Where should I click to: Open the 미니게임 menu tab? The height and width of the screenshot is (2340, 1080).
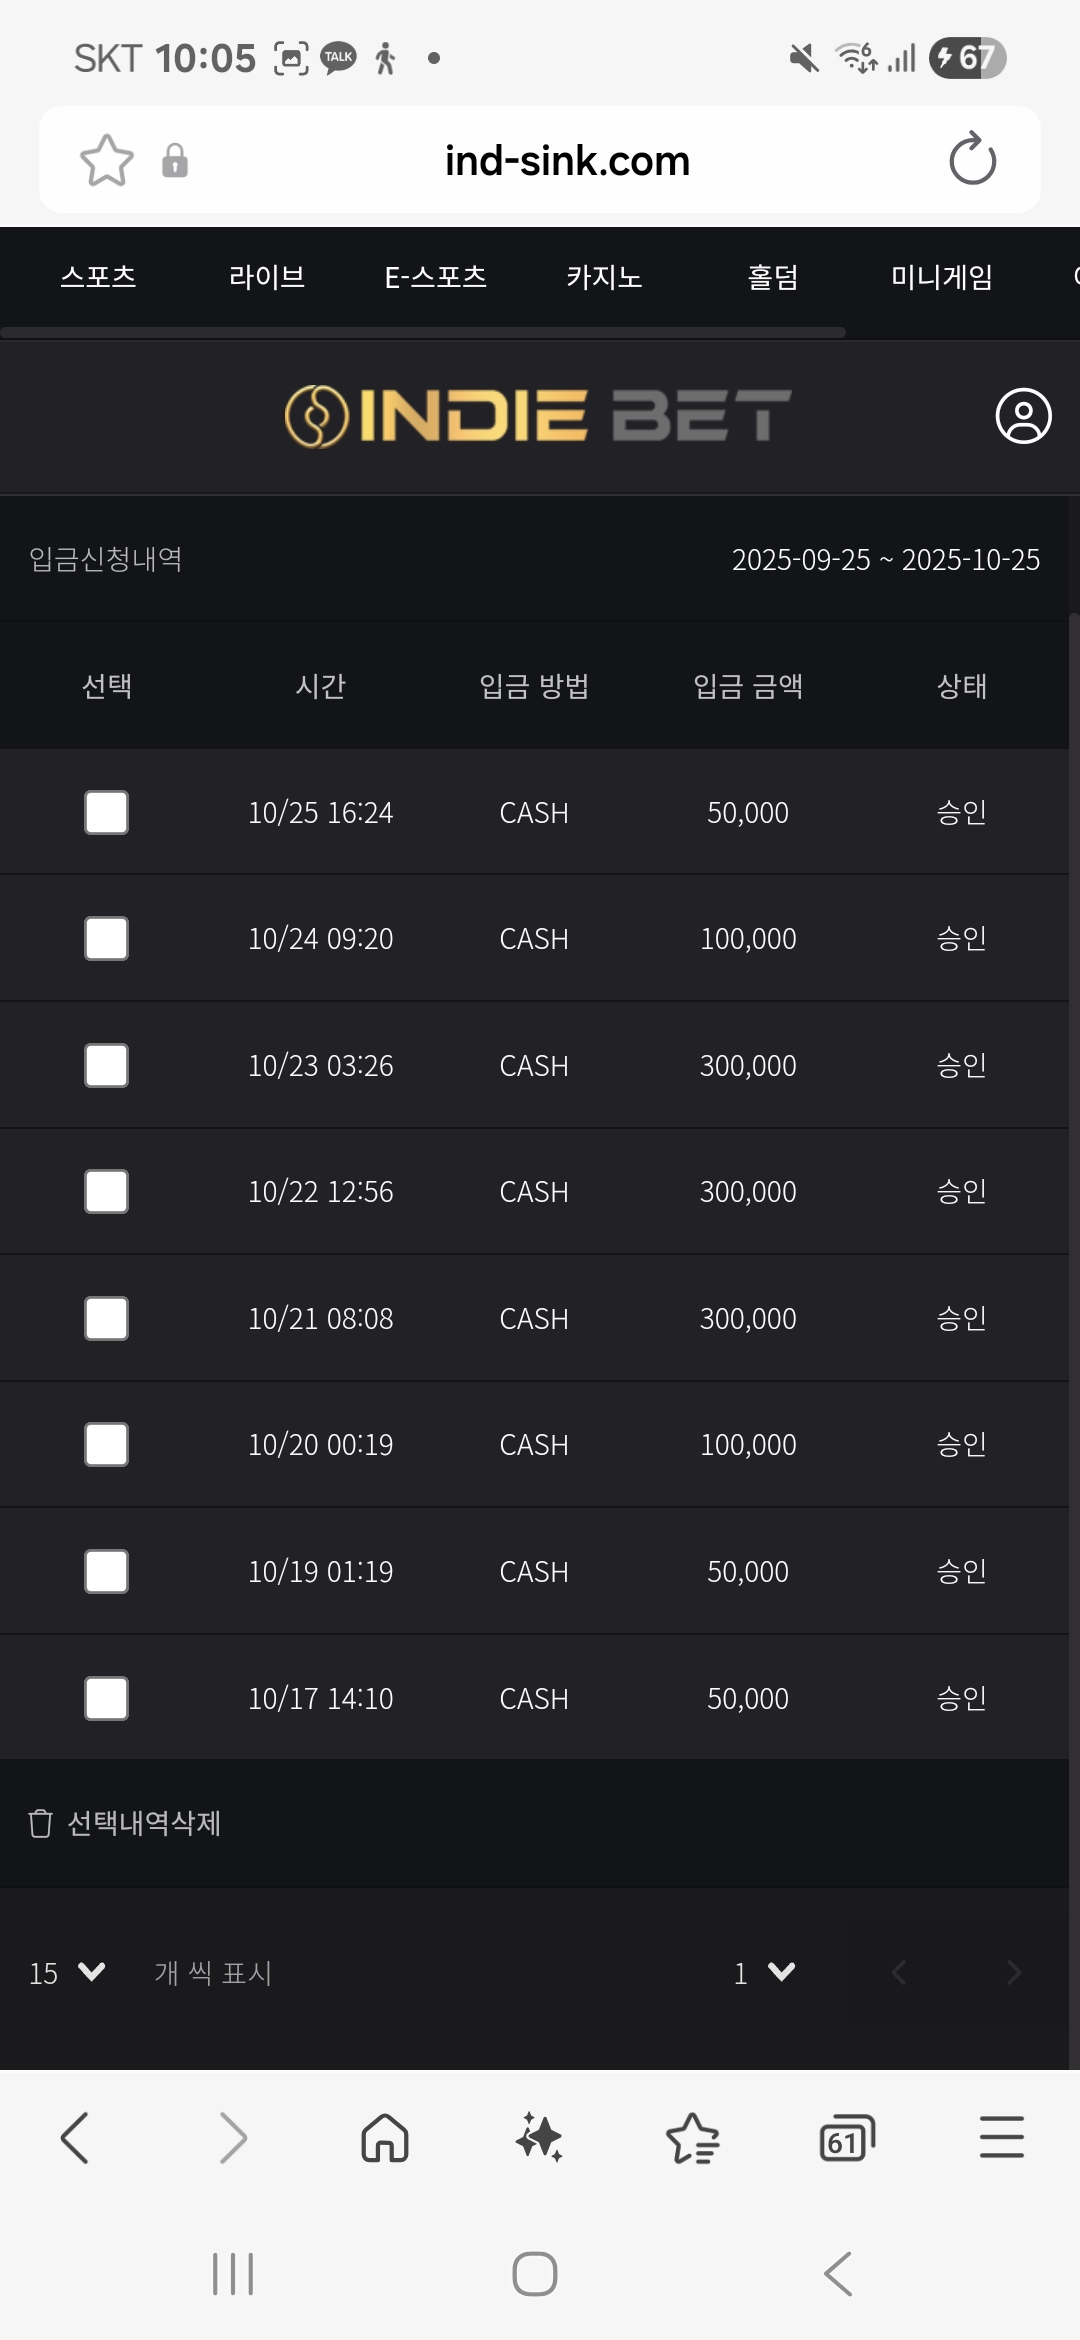tap(941, 277)
